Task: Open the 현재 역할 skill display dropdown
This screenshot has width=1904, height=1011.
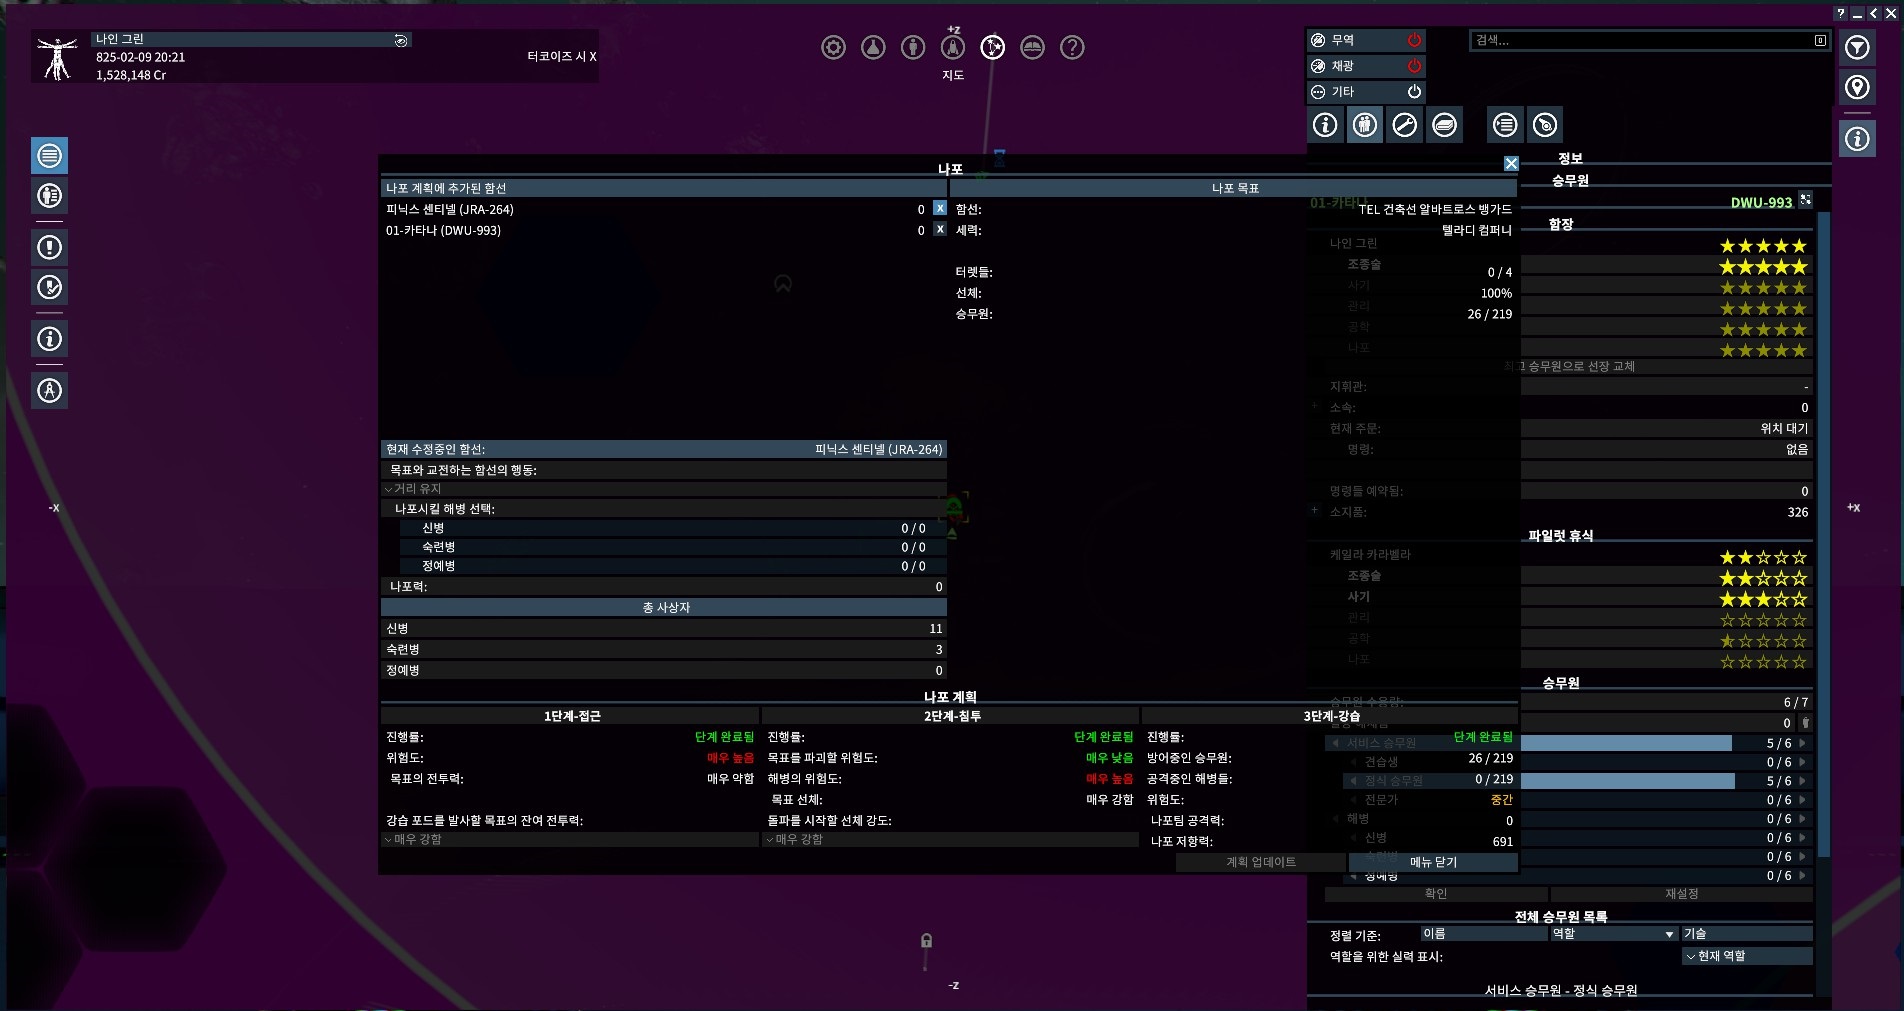Action: click(x=1747, y=956)
